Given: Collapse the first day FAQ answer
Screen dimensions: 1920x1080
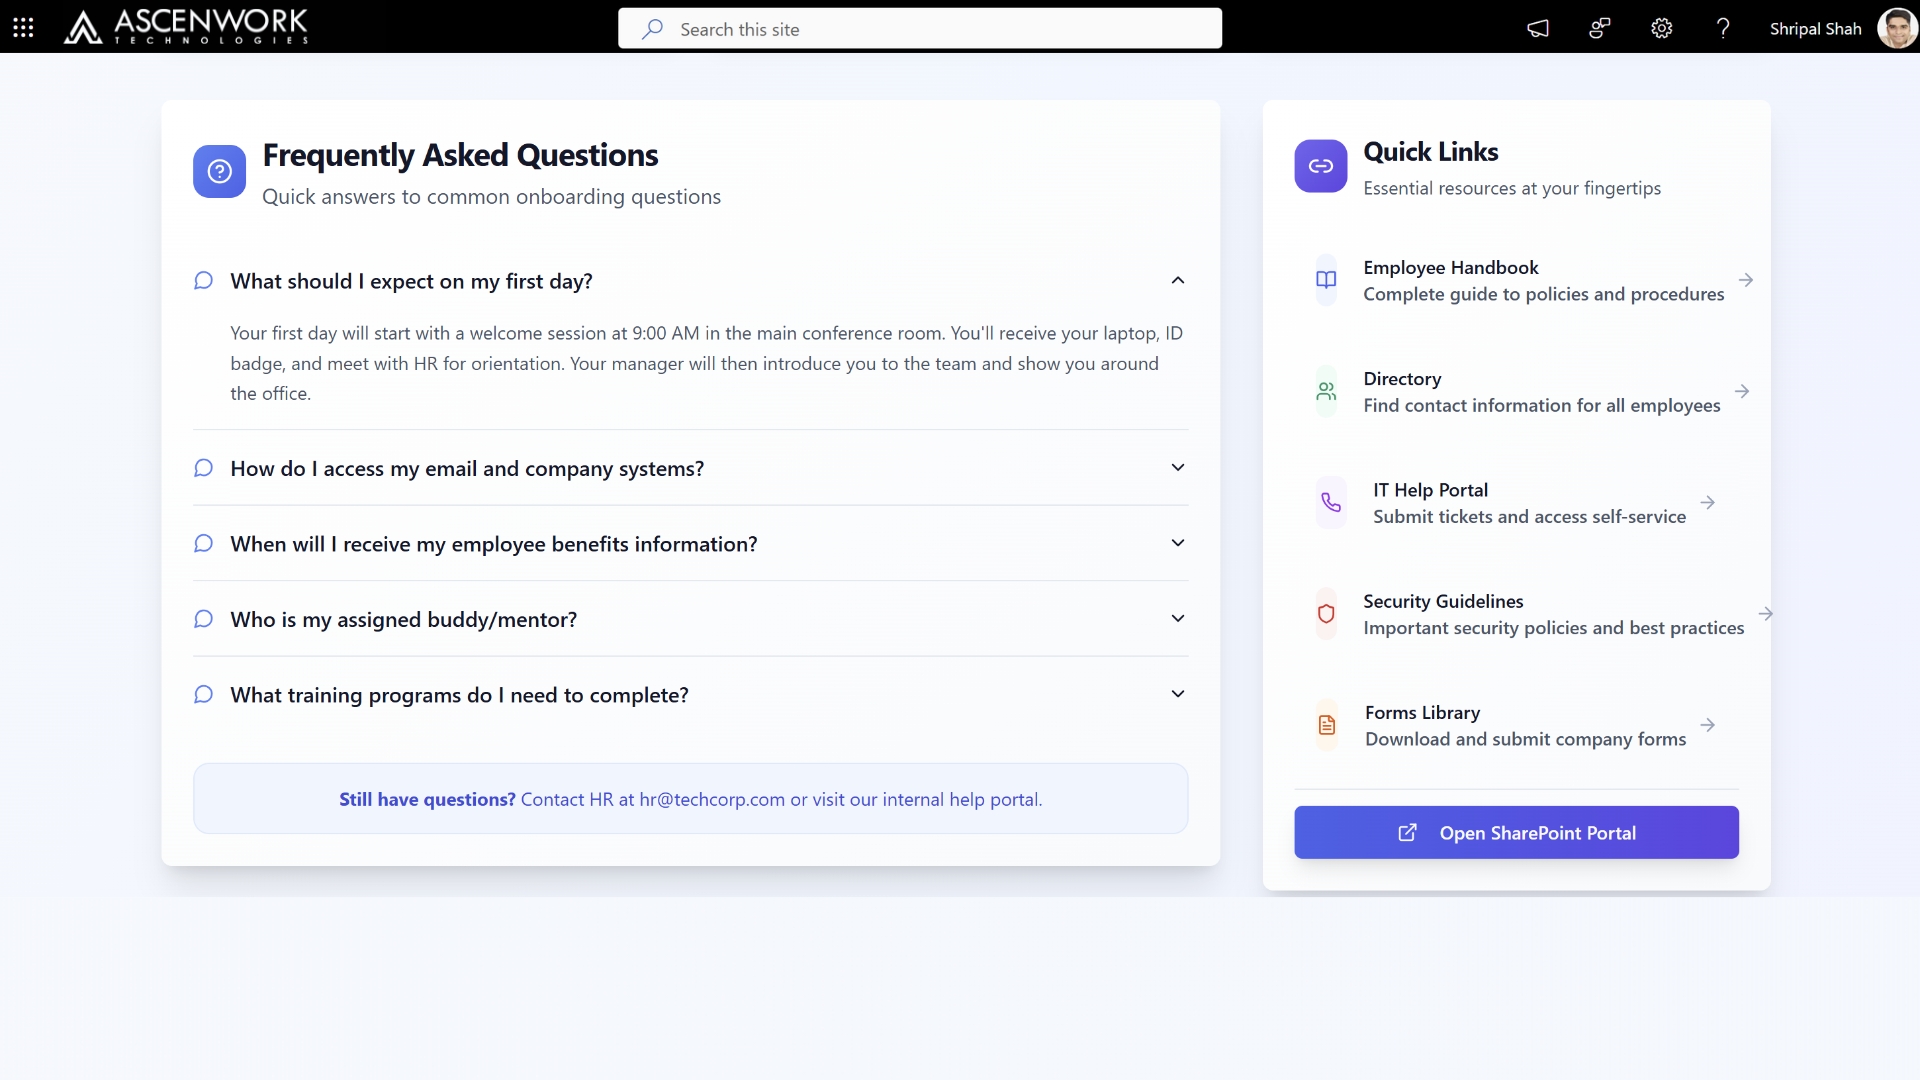Looking at the screenshot, I should coord(1177,281).
